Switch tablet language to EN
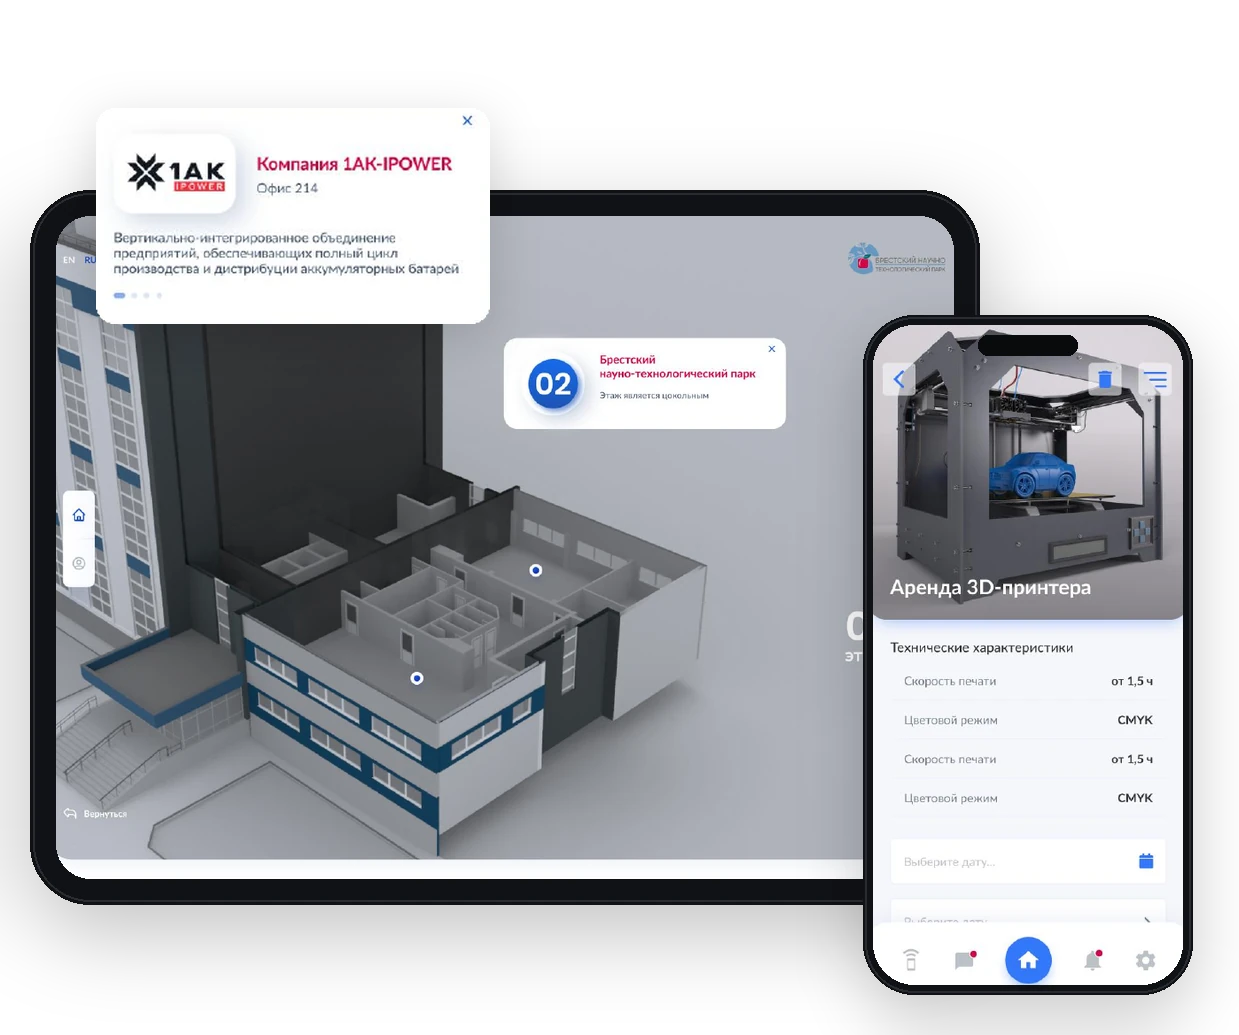 [x=69, y=260]
